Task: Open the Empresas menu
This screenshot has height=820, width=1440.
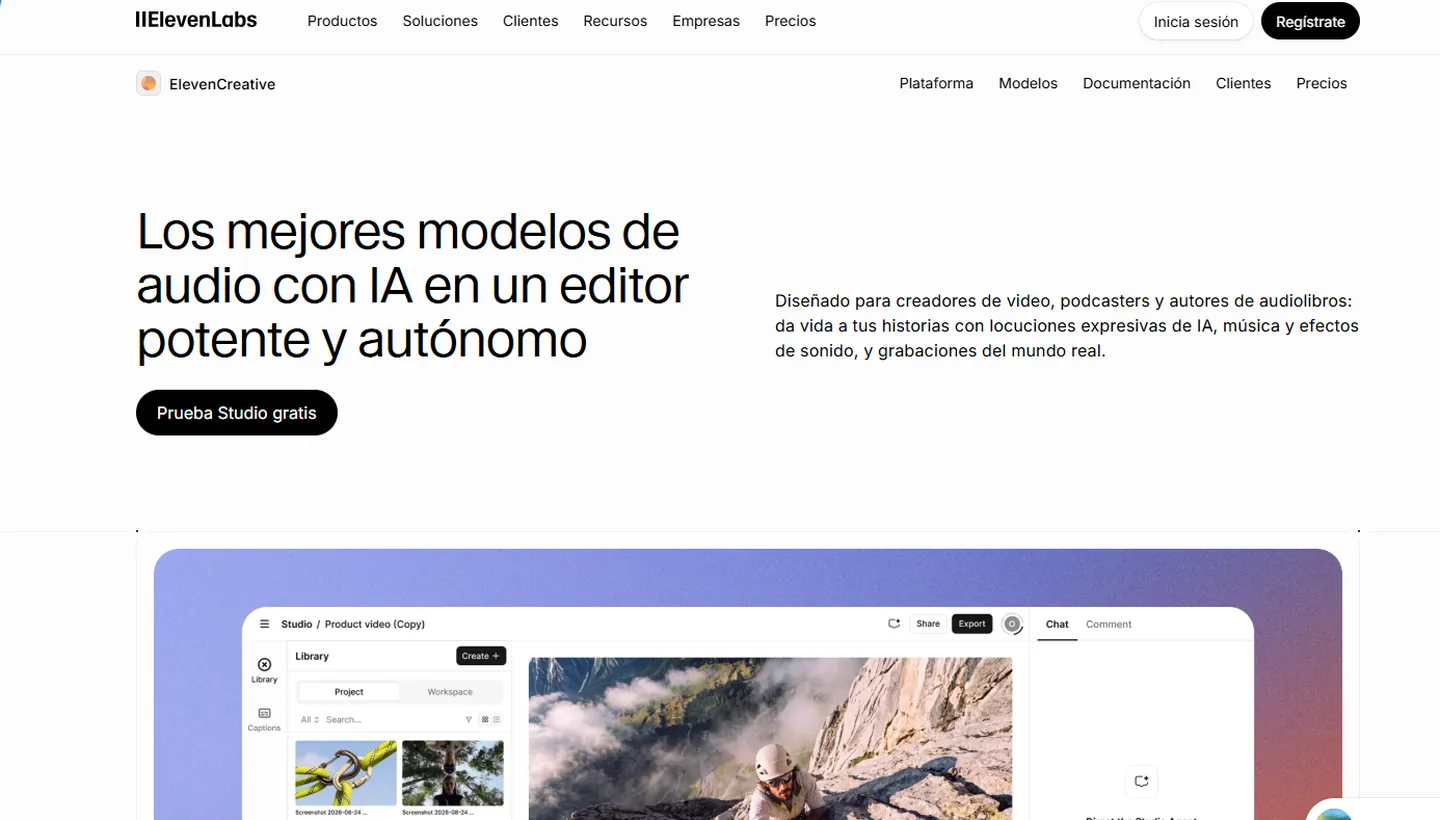Action: click(x=706, y=21)
